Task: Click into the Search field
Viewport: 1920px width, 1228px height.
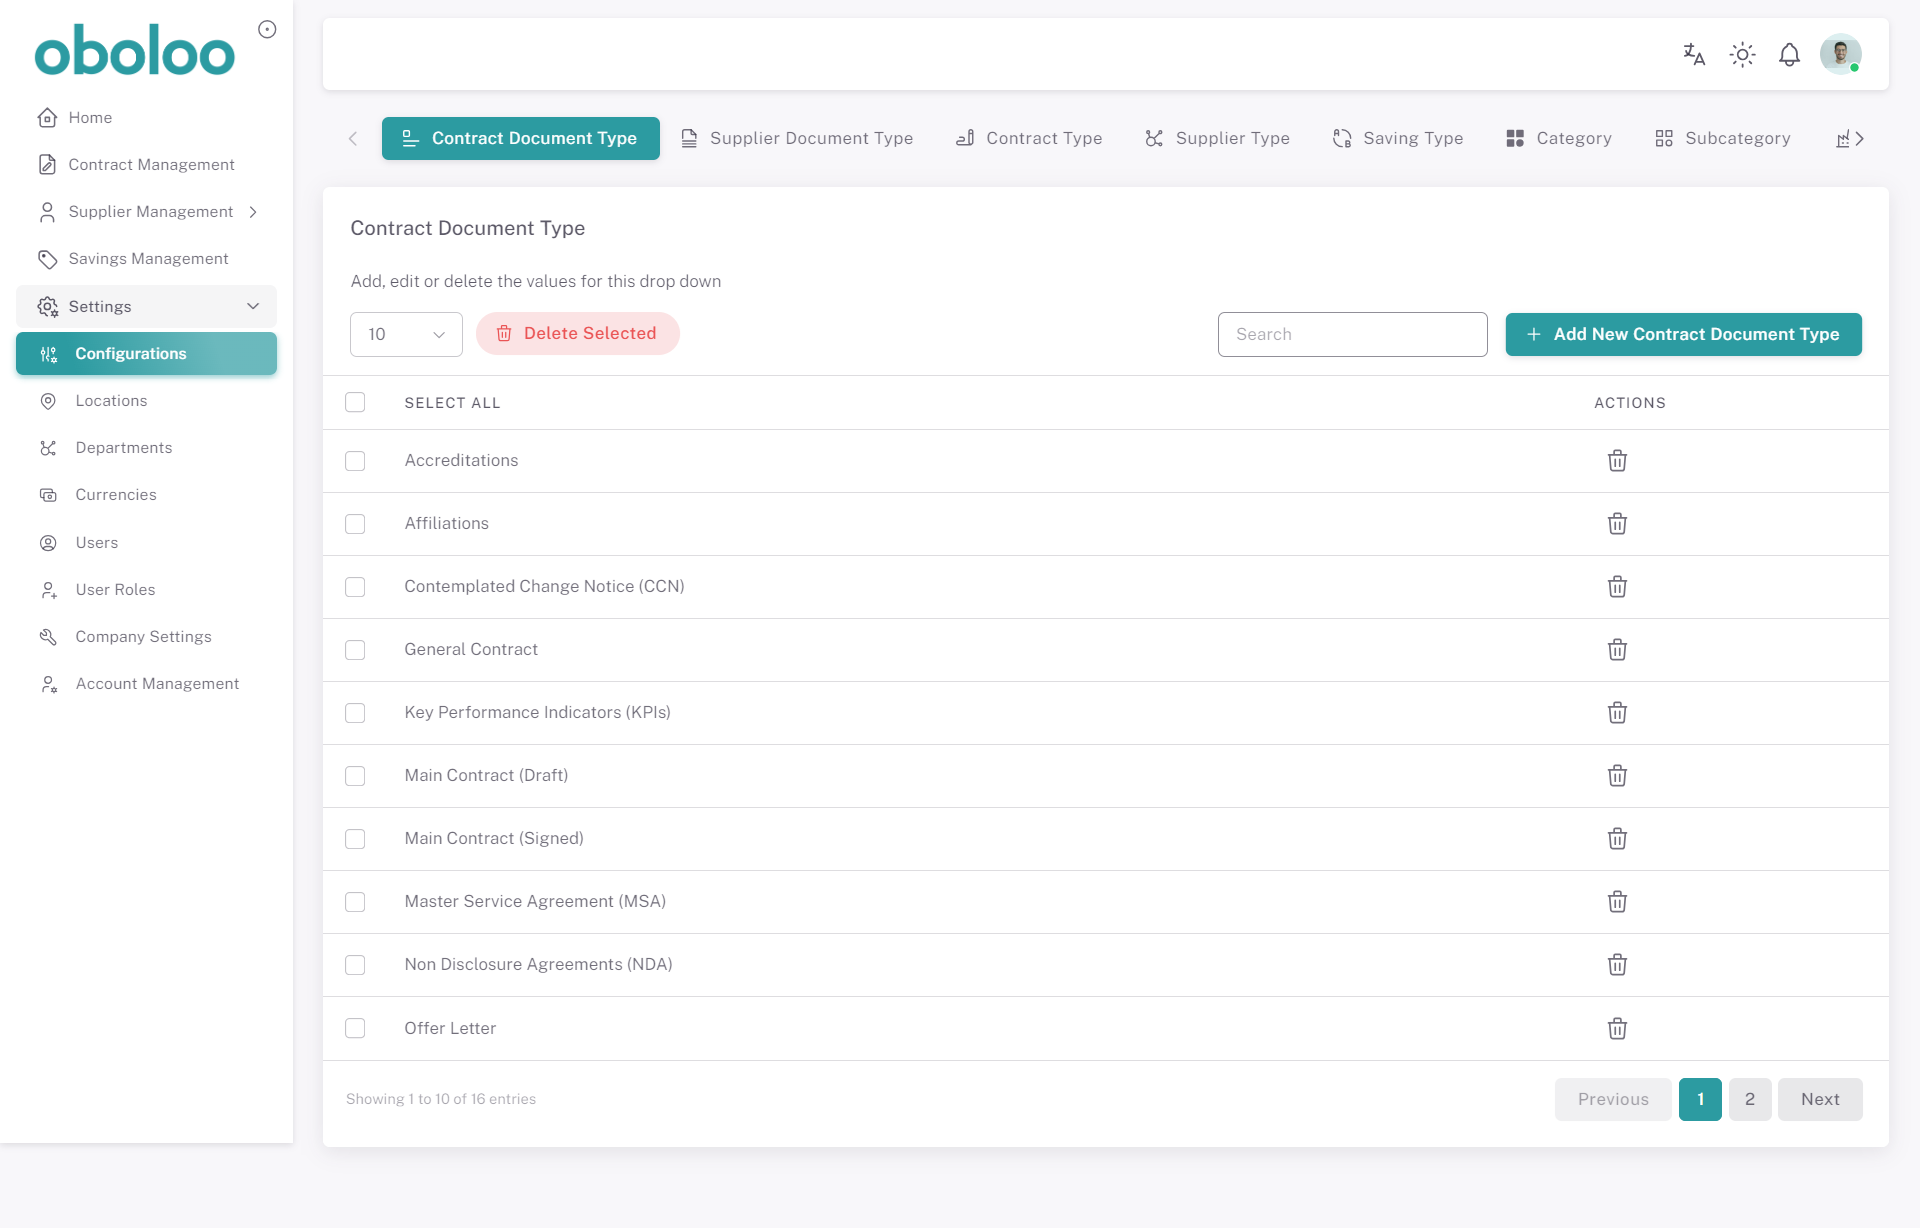Action: coord(1352,334)
